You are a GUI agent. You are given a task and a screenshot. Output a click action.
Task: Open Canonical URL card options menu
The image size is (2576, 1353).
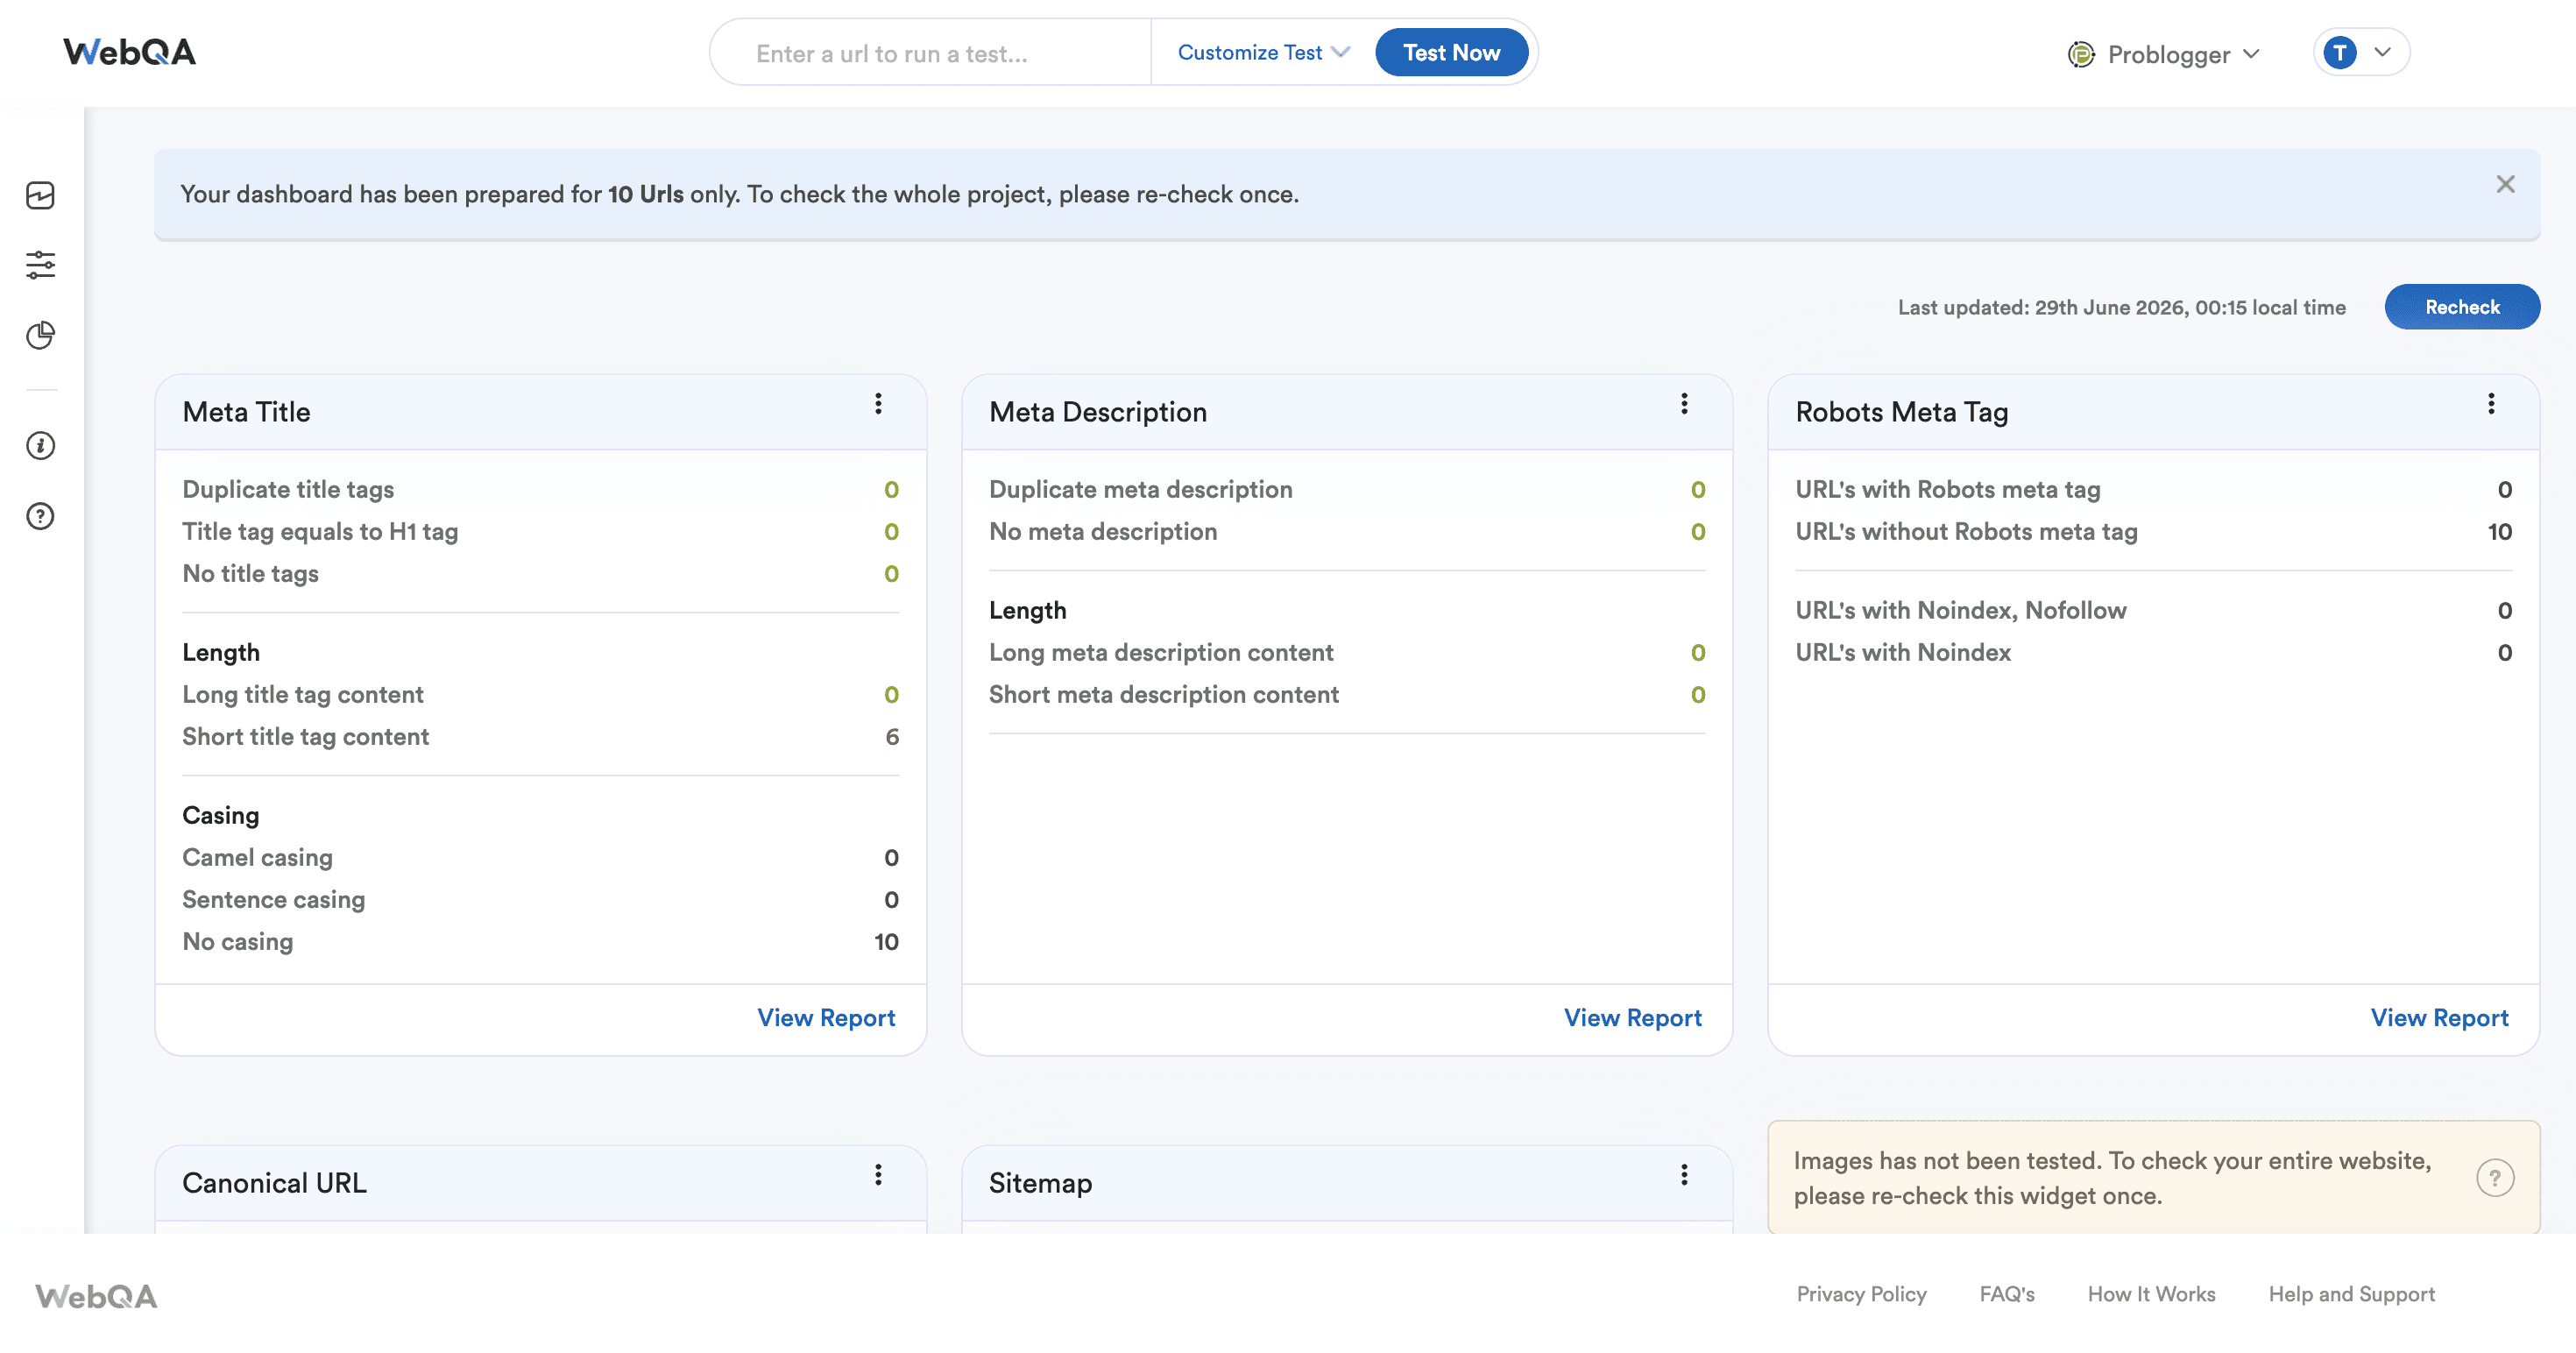coord(878,1174)
